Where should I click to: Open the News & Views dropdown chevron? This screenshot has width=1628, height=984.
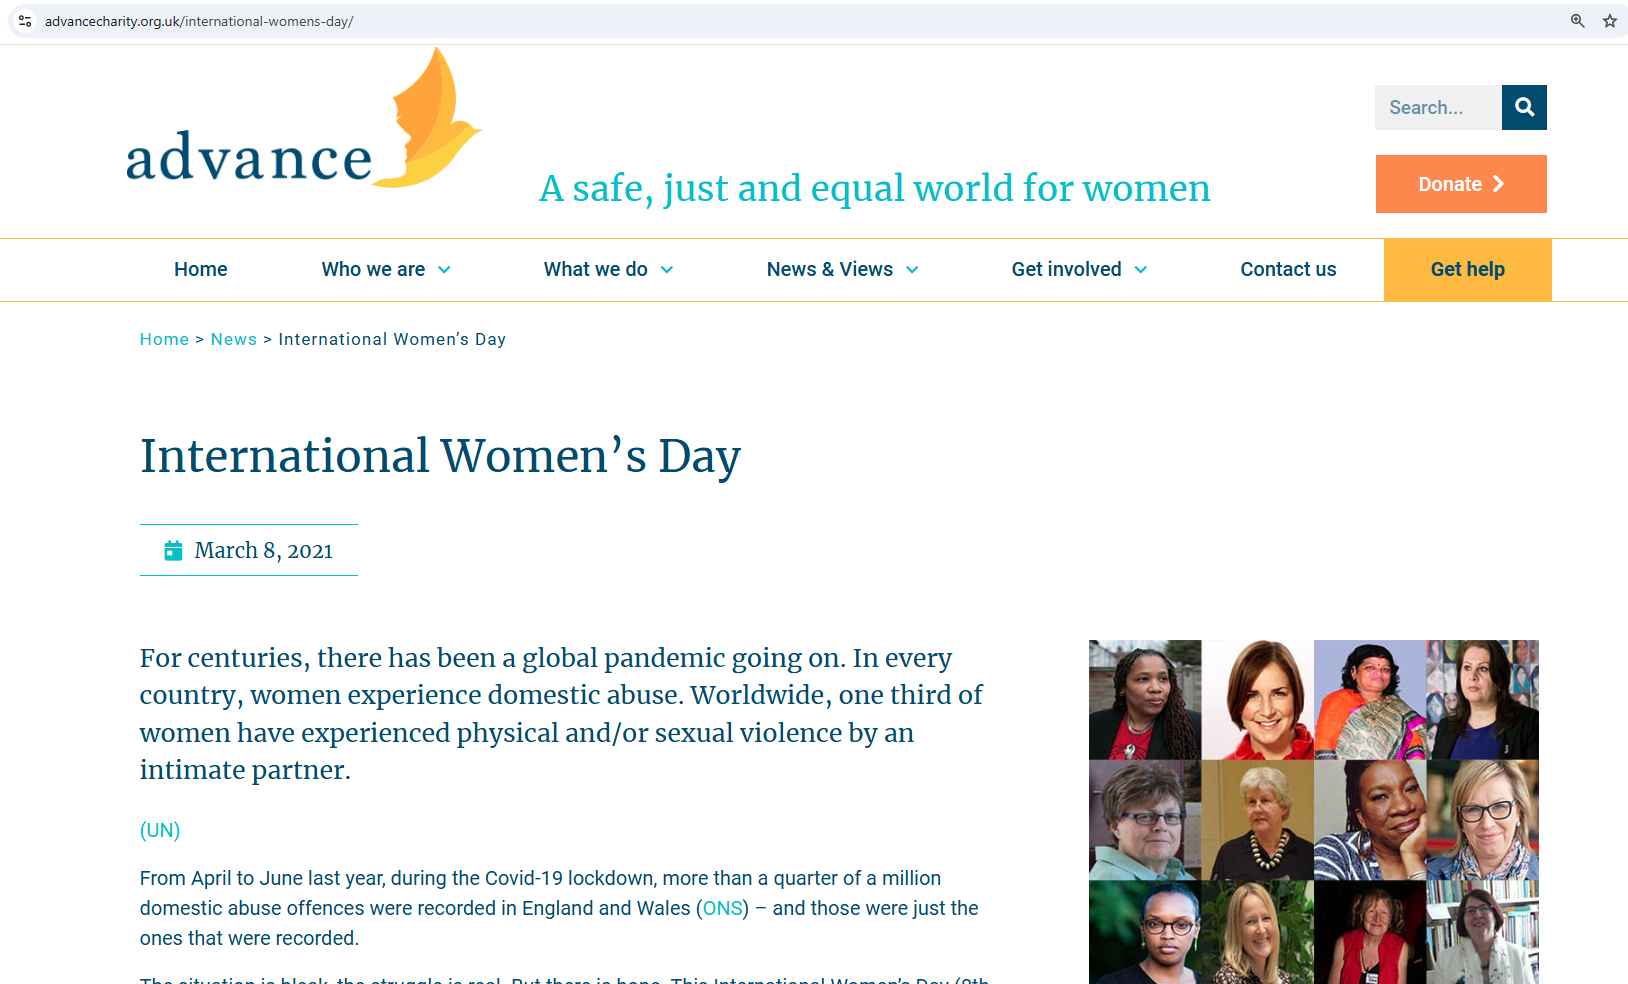coord(912,270)
